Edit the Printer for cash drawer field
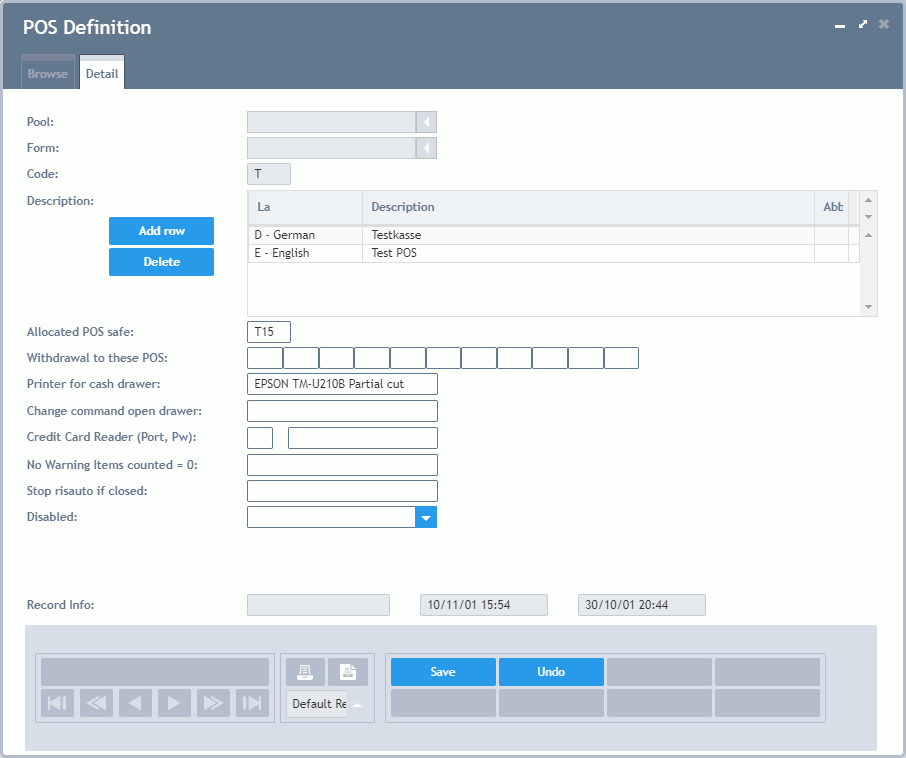Viewport: 906px width, 758px height. coord(342,384)
